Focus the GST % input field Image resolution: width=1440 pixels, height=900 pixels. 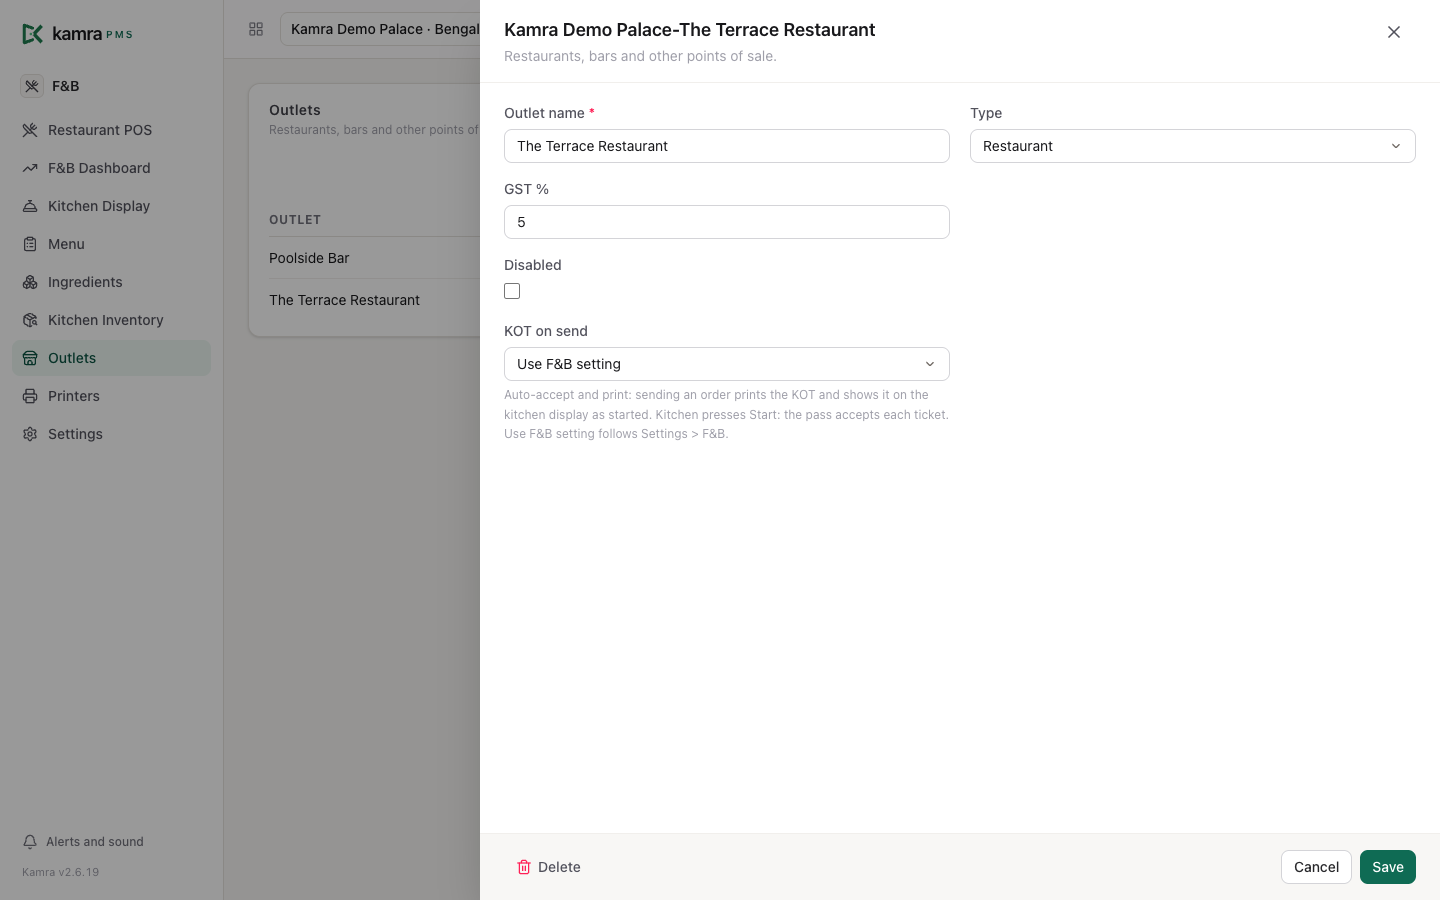pos(727,222)
